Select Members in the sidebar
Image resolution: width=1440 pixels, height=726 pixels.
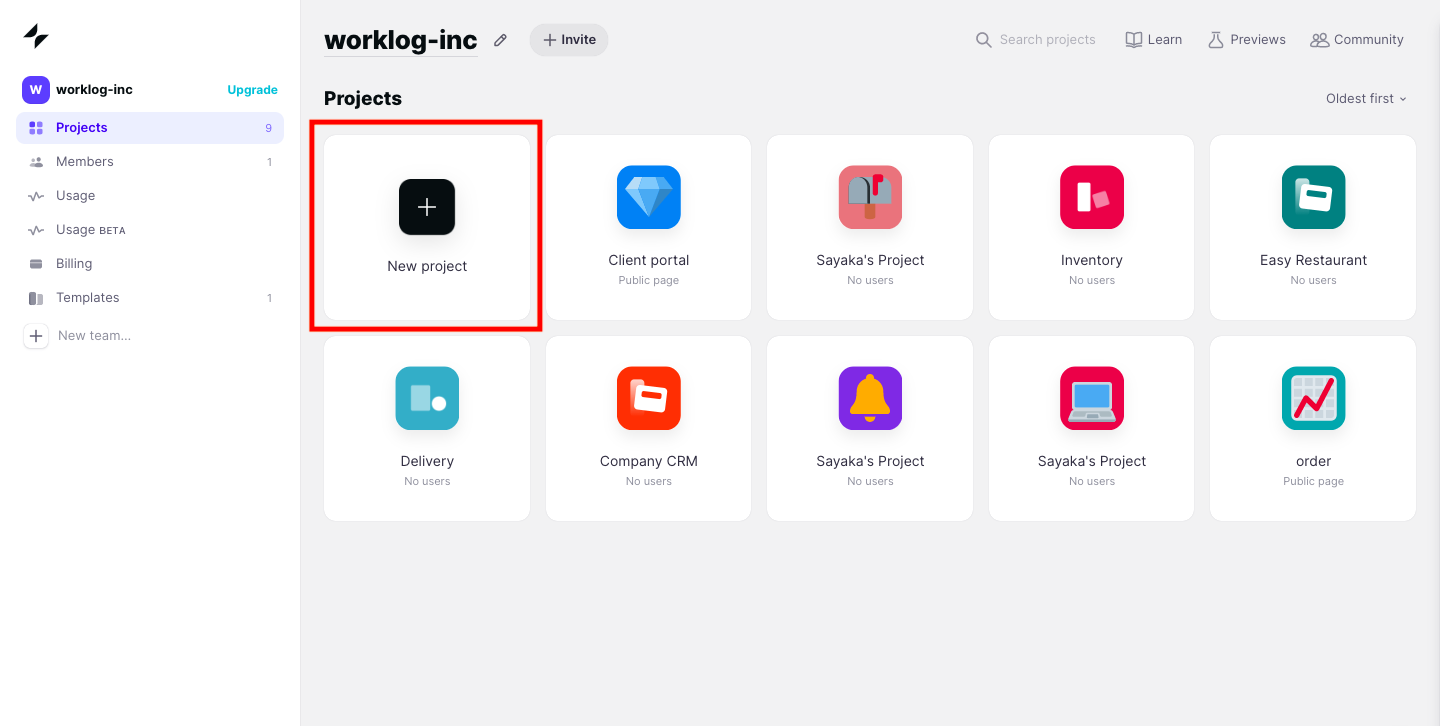84,162
